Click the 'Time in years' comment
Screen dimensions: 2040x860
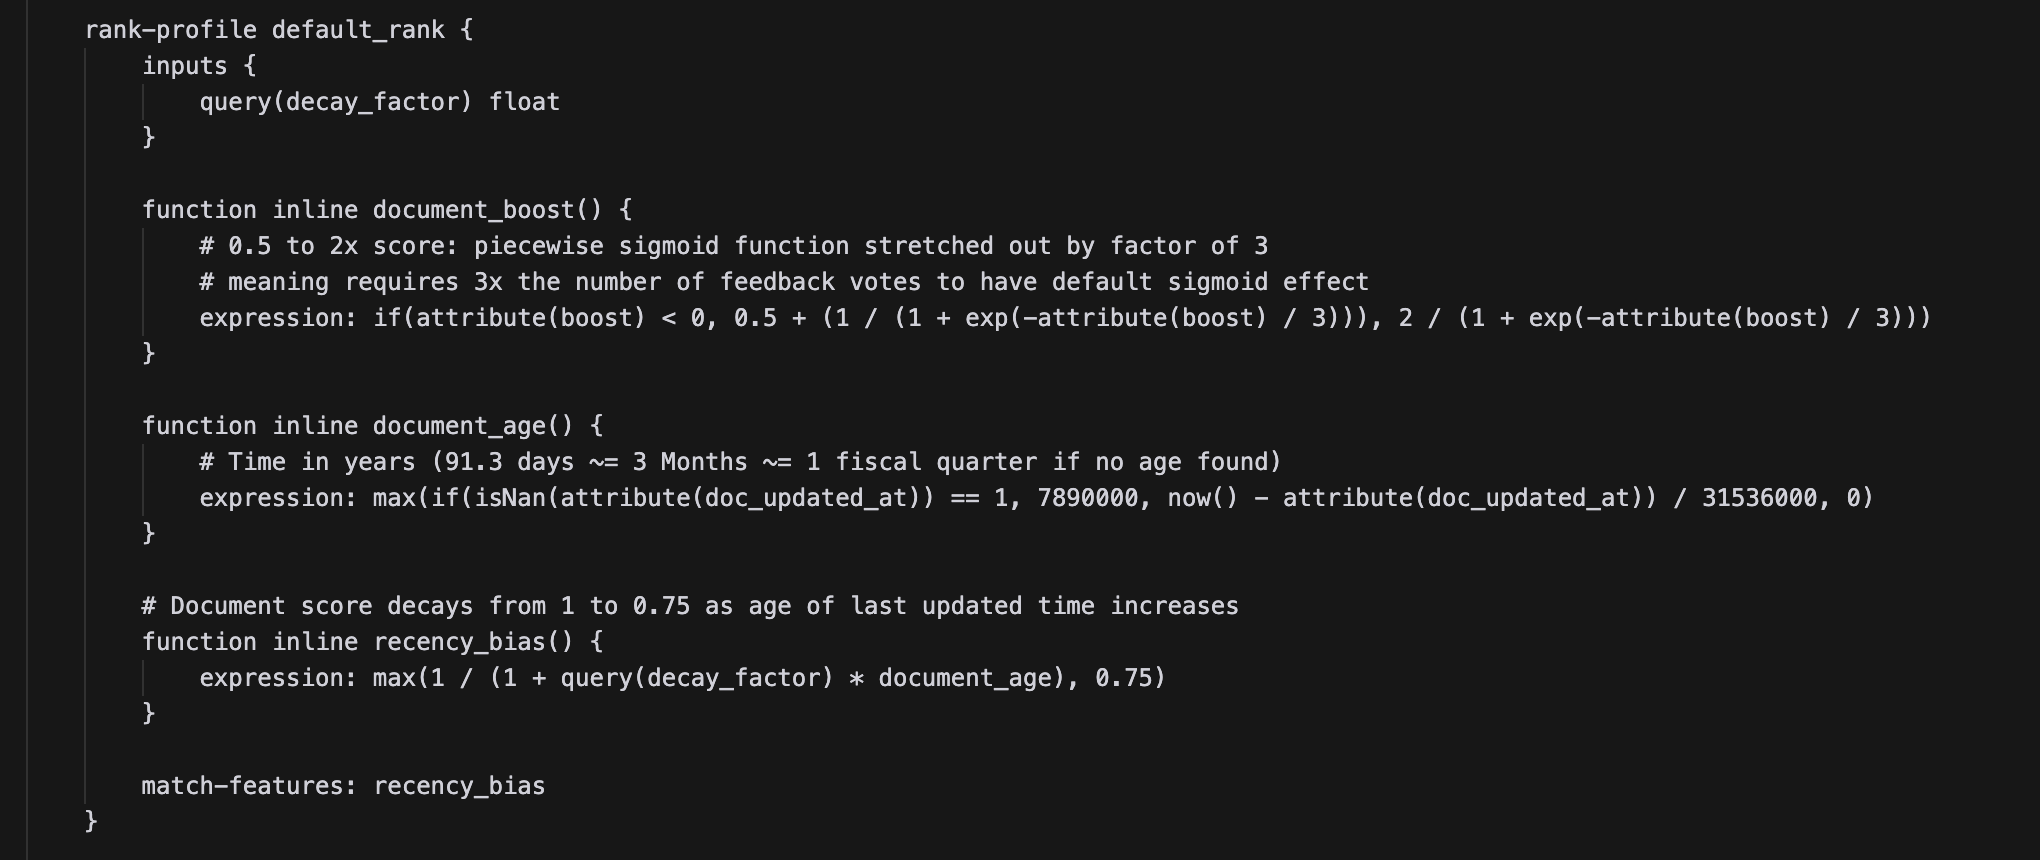pyautogui.click(x=740, y=462)
